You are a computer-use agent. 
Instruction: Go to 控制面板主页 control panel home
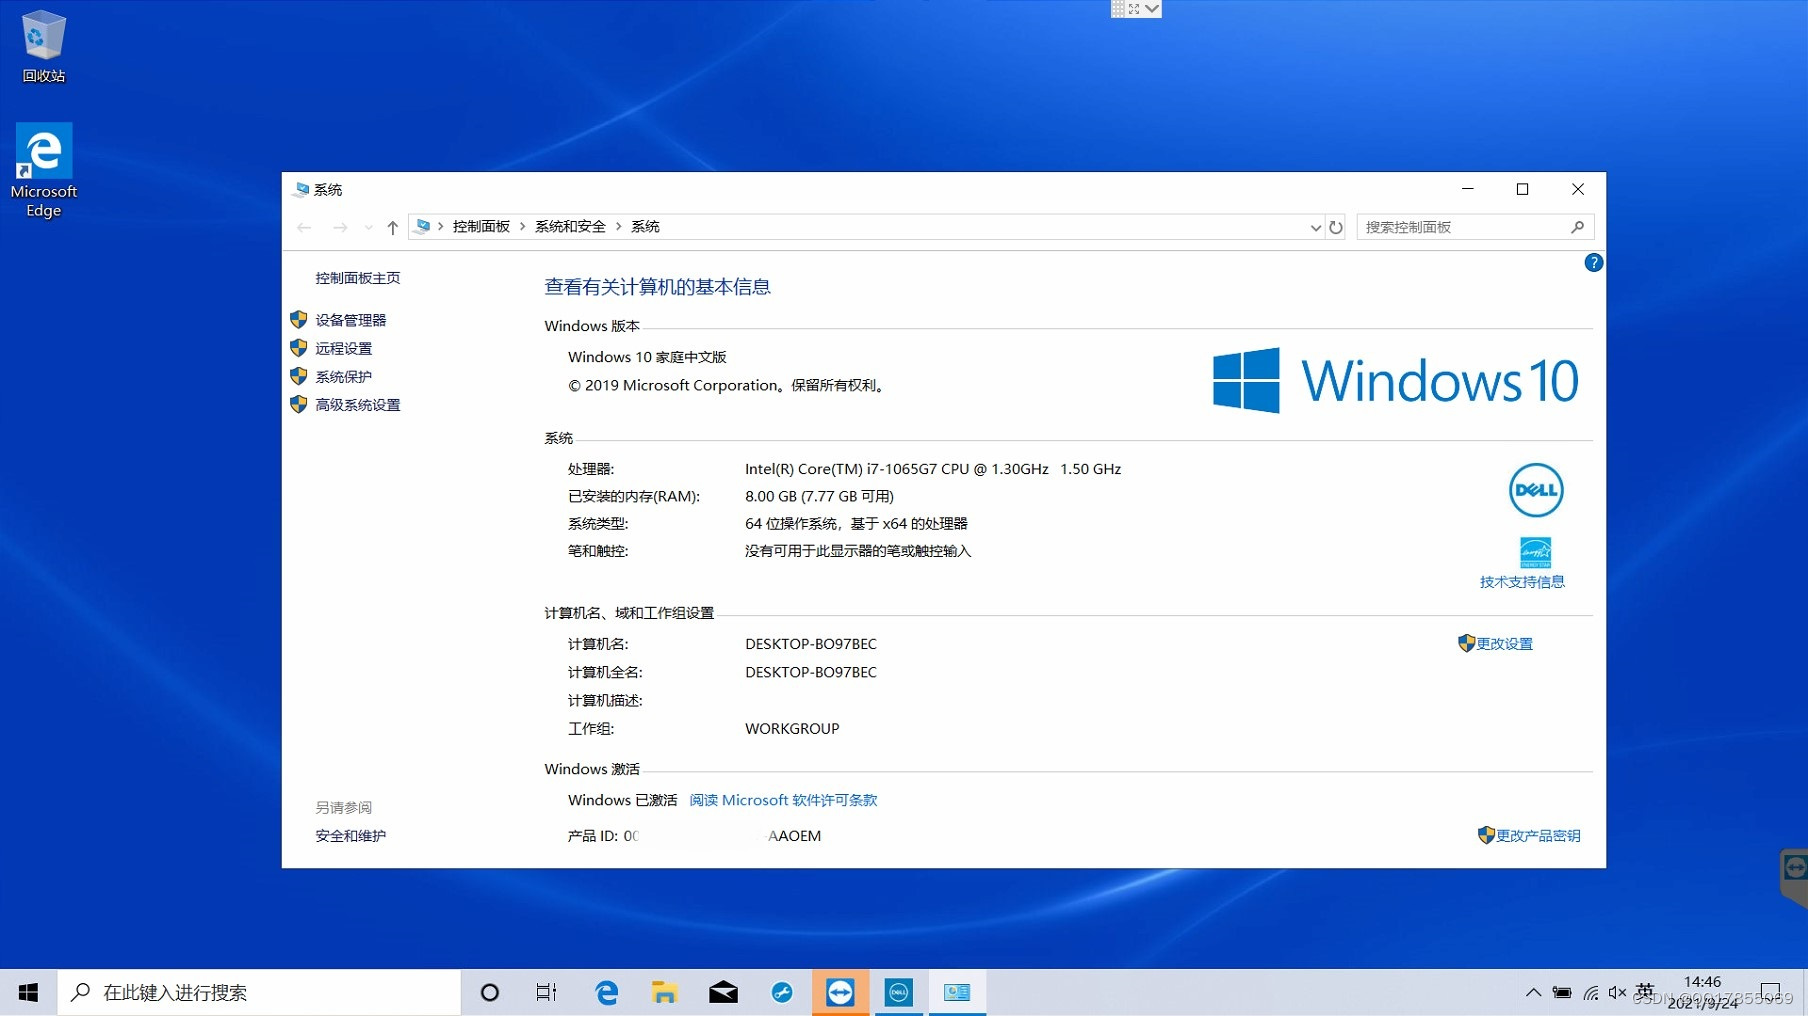357,278
